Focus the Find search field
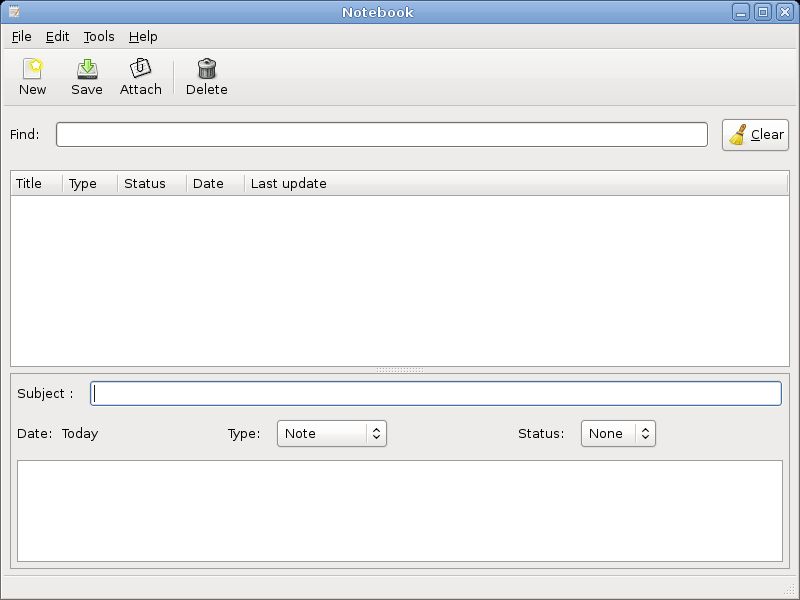The height and width of the screenshot is (600, 800). pos(382,134)
